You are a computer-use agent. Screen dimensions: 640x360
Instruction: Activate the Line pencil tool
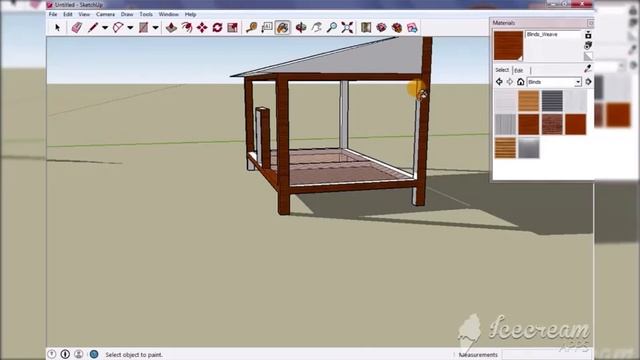pyautogui.click(x=93, y=27)
